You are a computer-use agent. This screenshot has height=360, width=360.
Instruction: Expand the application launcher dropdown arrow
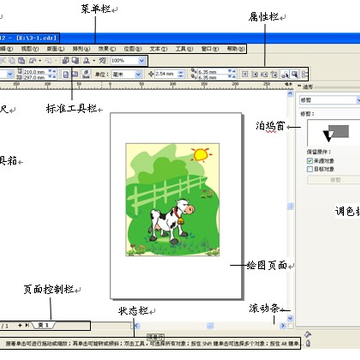[x=94, y=61]
